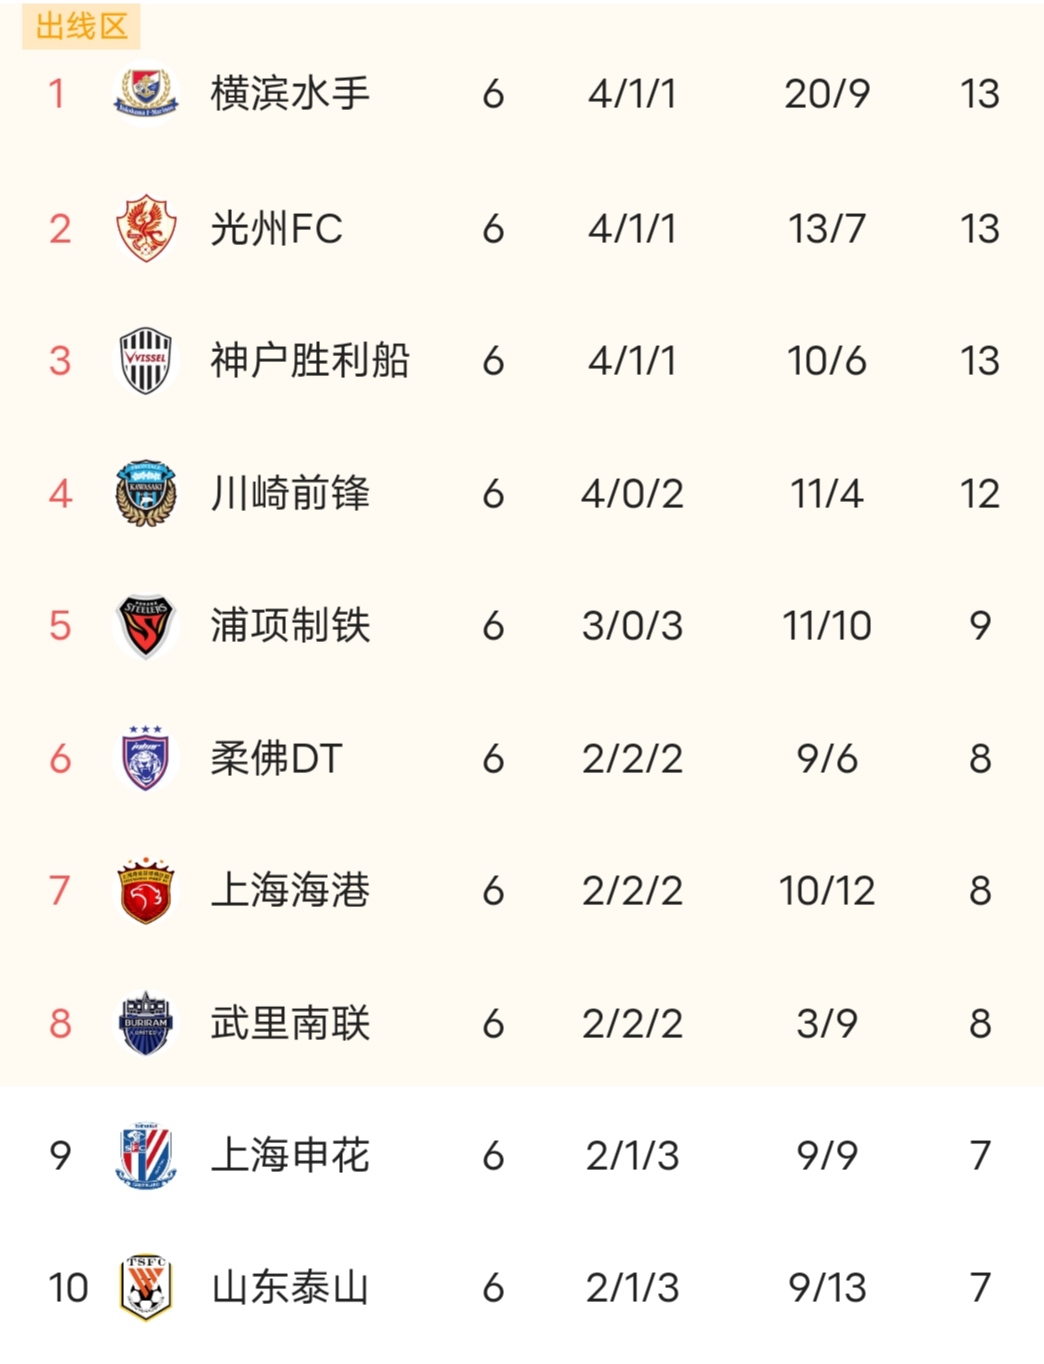This screenshot has width=1044, height=1364.
Task: Open the 山东泰山 TSFC badge
Action: [146, 1287]
